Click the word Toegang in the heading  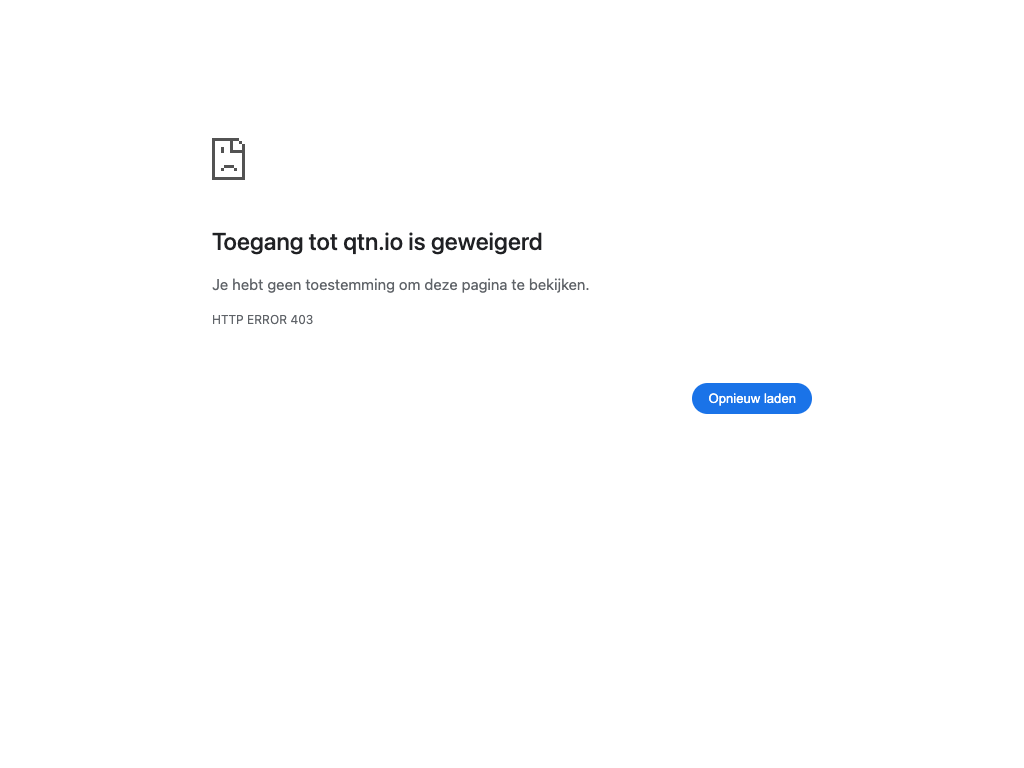257,243
